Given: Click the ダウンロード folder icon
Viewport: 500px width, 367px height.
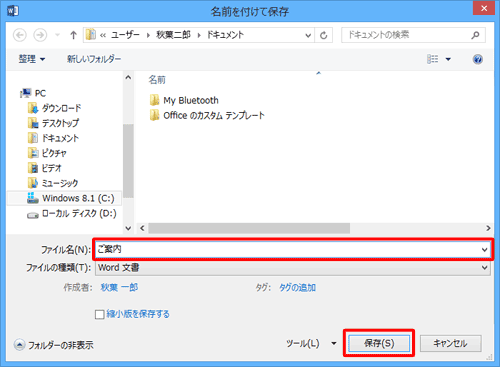Looking at the screenshot, I should click(33, 108).
